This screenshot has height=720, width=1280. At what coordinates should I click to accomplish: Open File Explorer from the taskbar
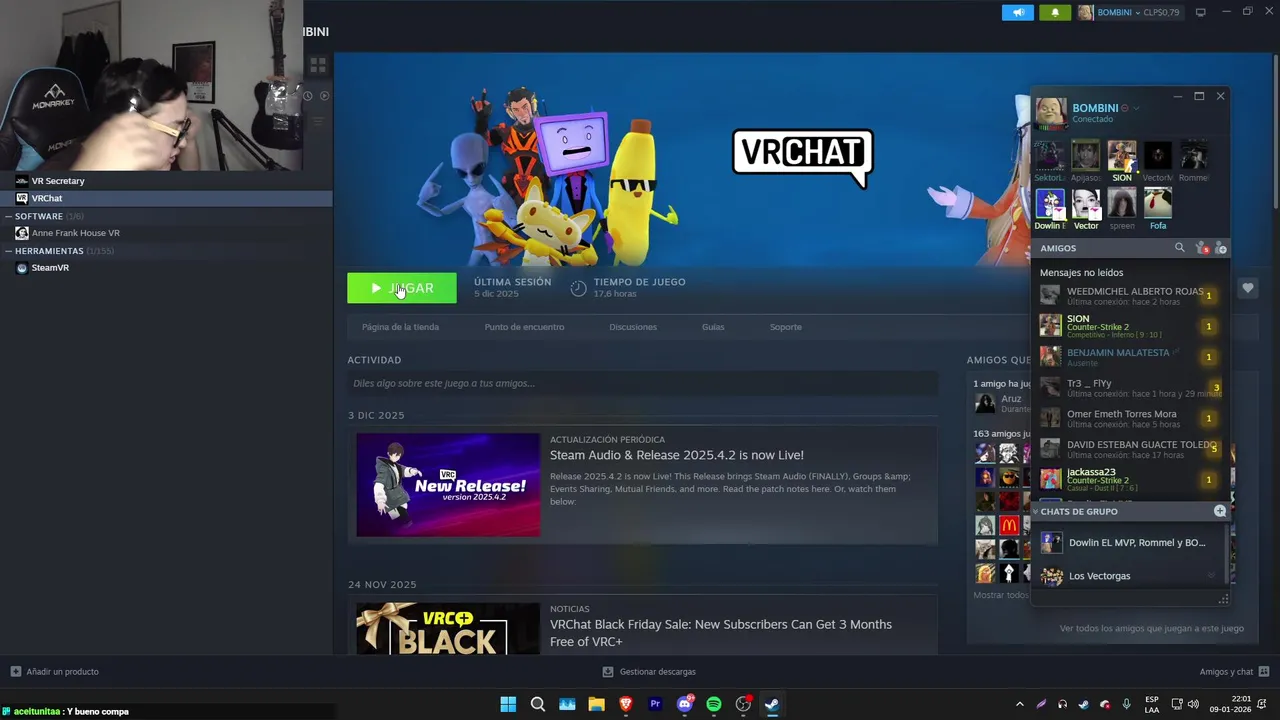pos(596,704)
